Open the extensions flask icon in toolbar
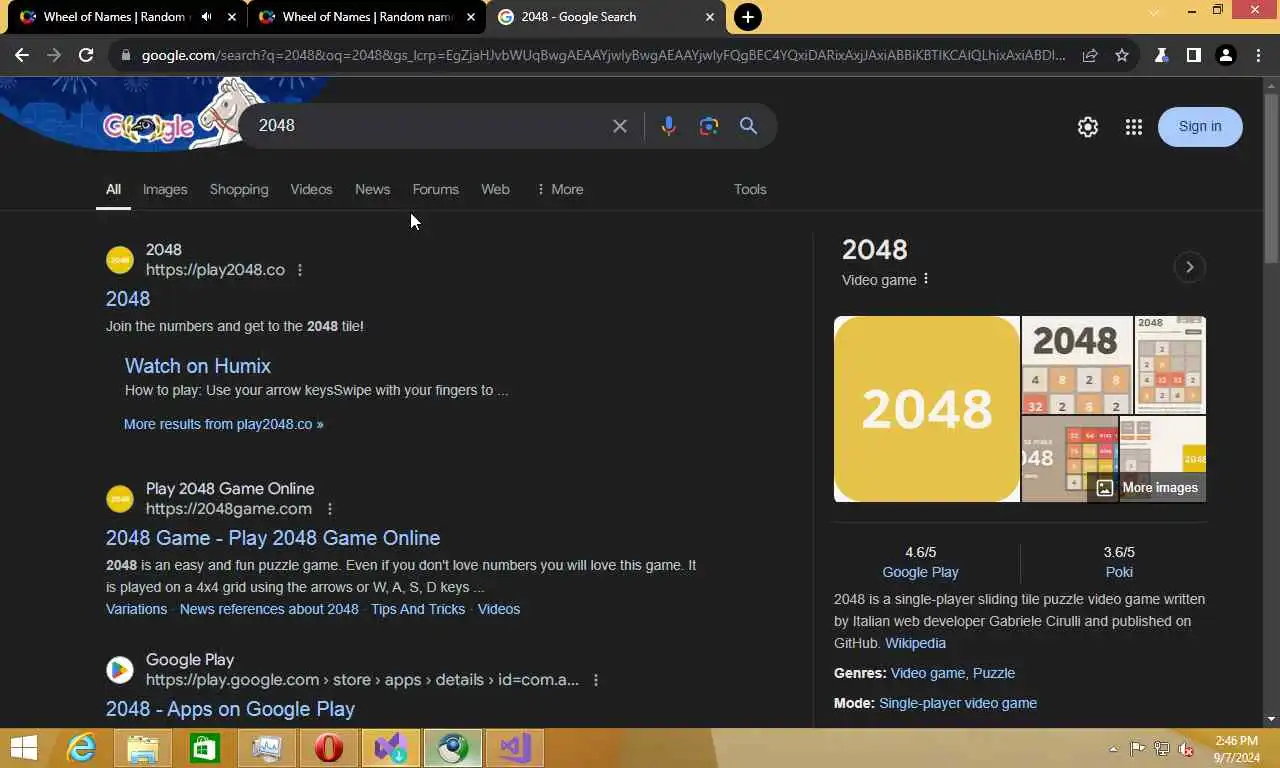 pyautogui.click(x=1162, y=56)
